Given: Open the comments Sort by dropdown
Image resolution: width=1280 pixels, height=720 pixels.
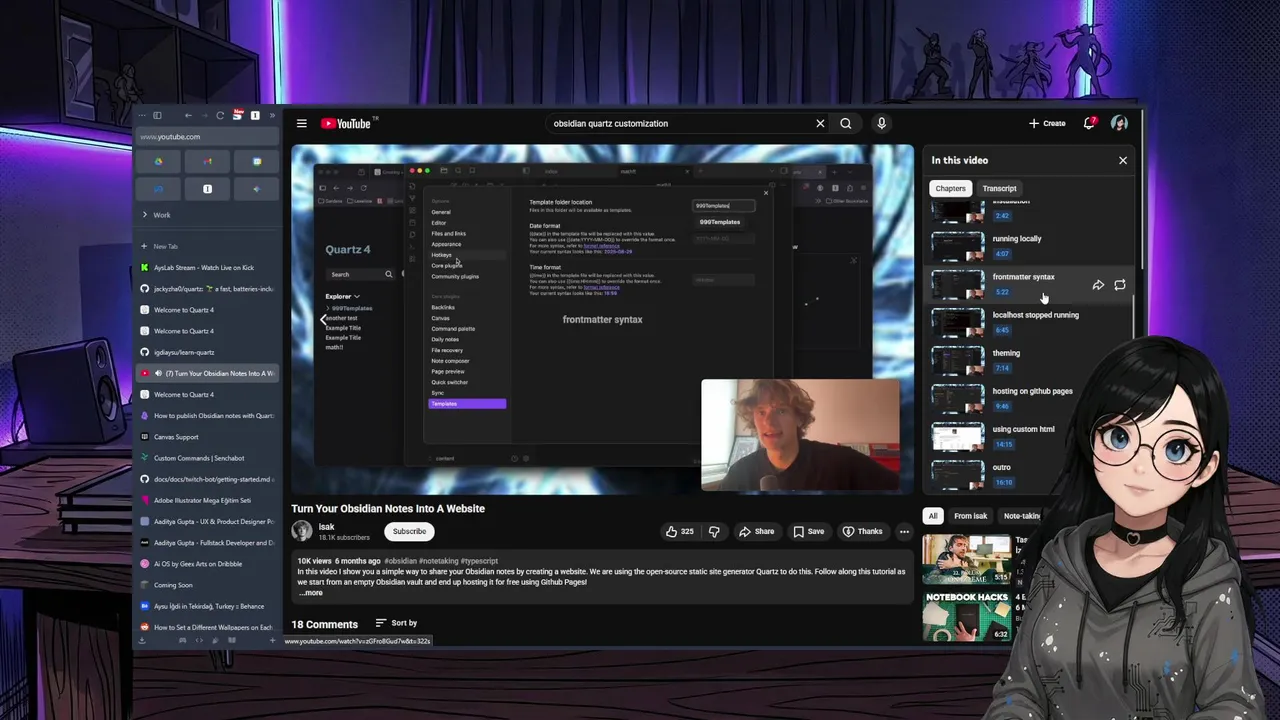Looking at the screenshot, I should (396, 623).
